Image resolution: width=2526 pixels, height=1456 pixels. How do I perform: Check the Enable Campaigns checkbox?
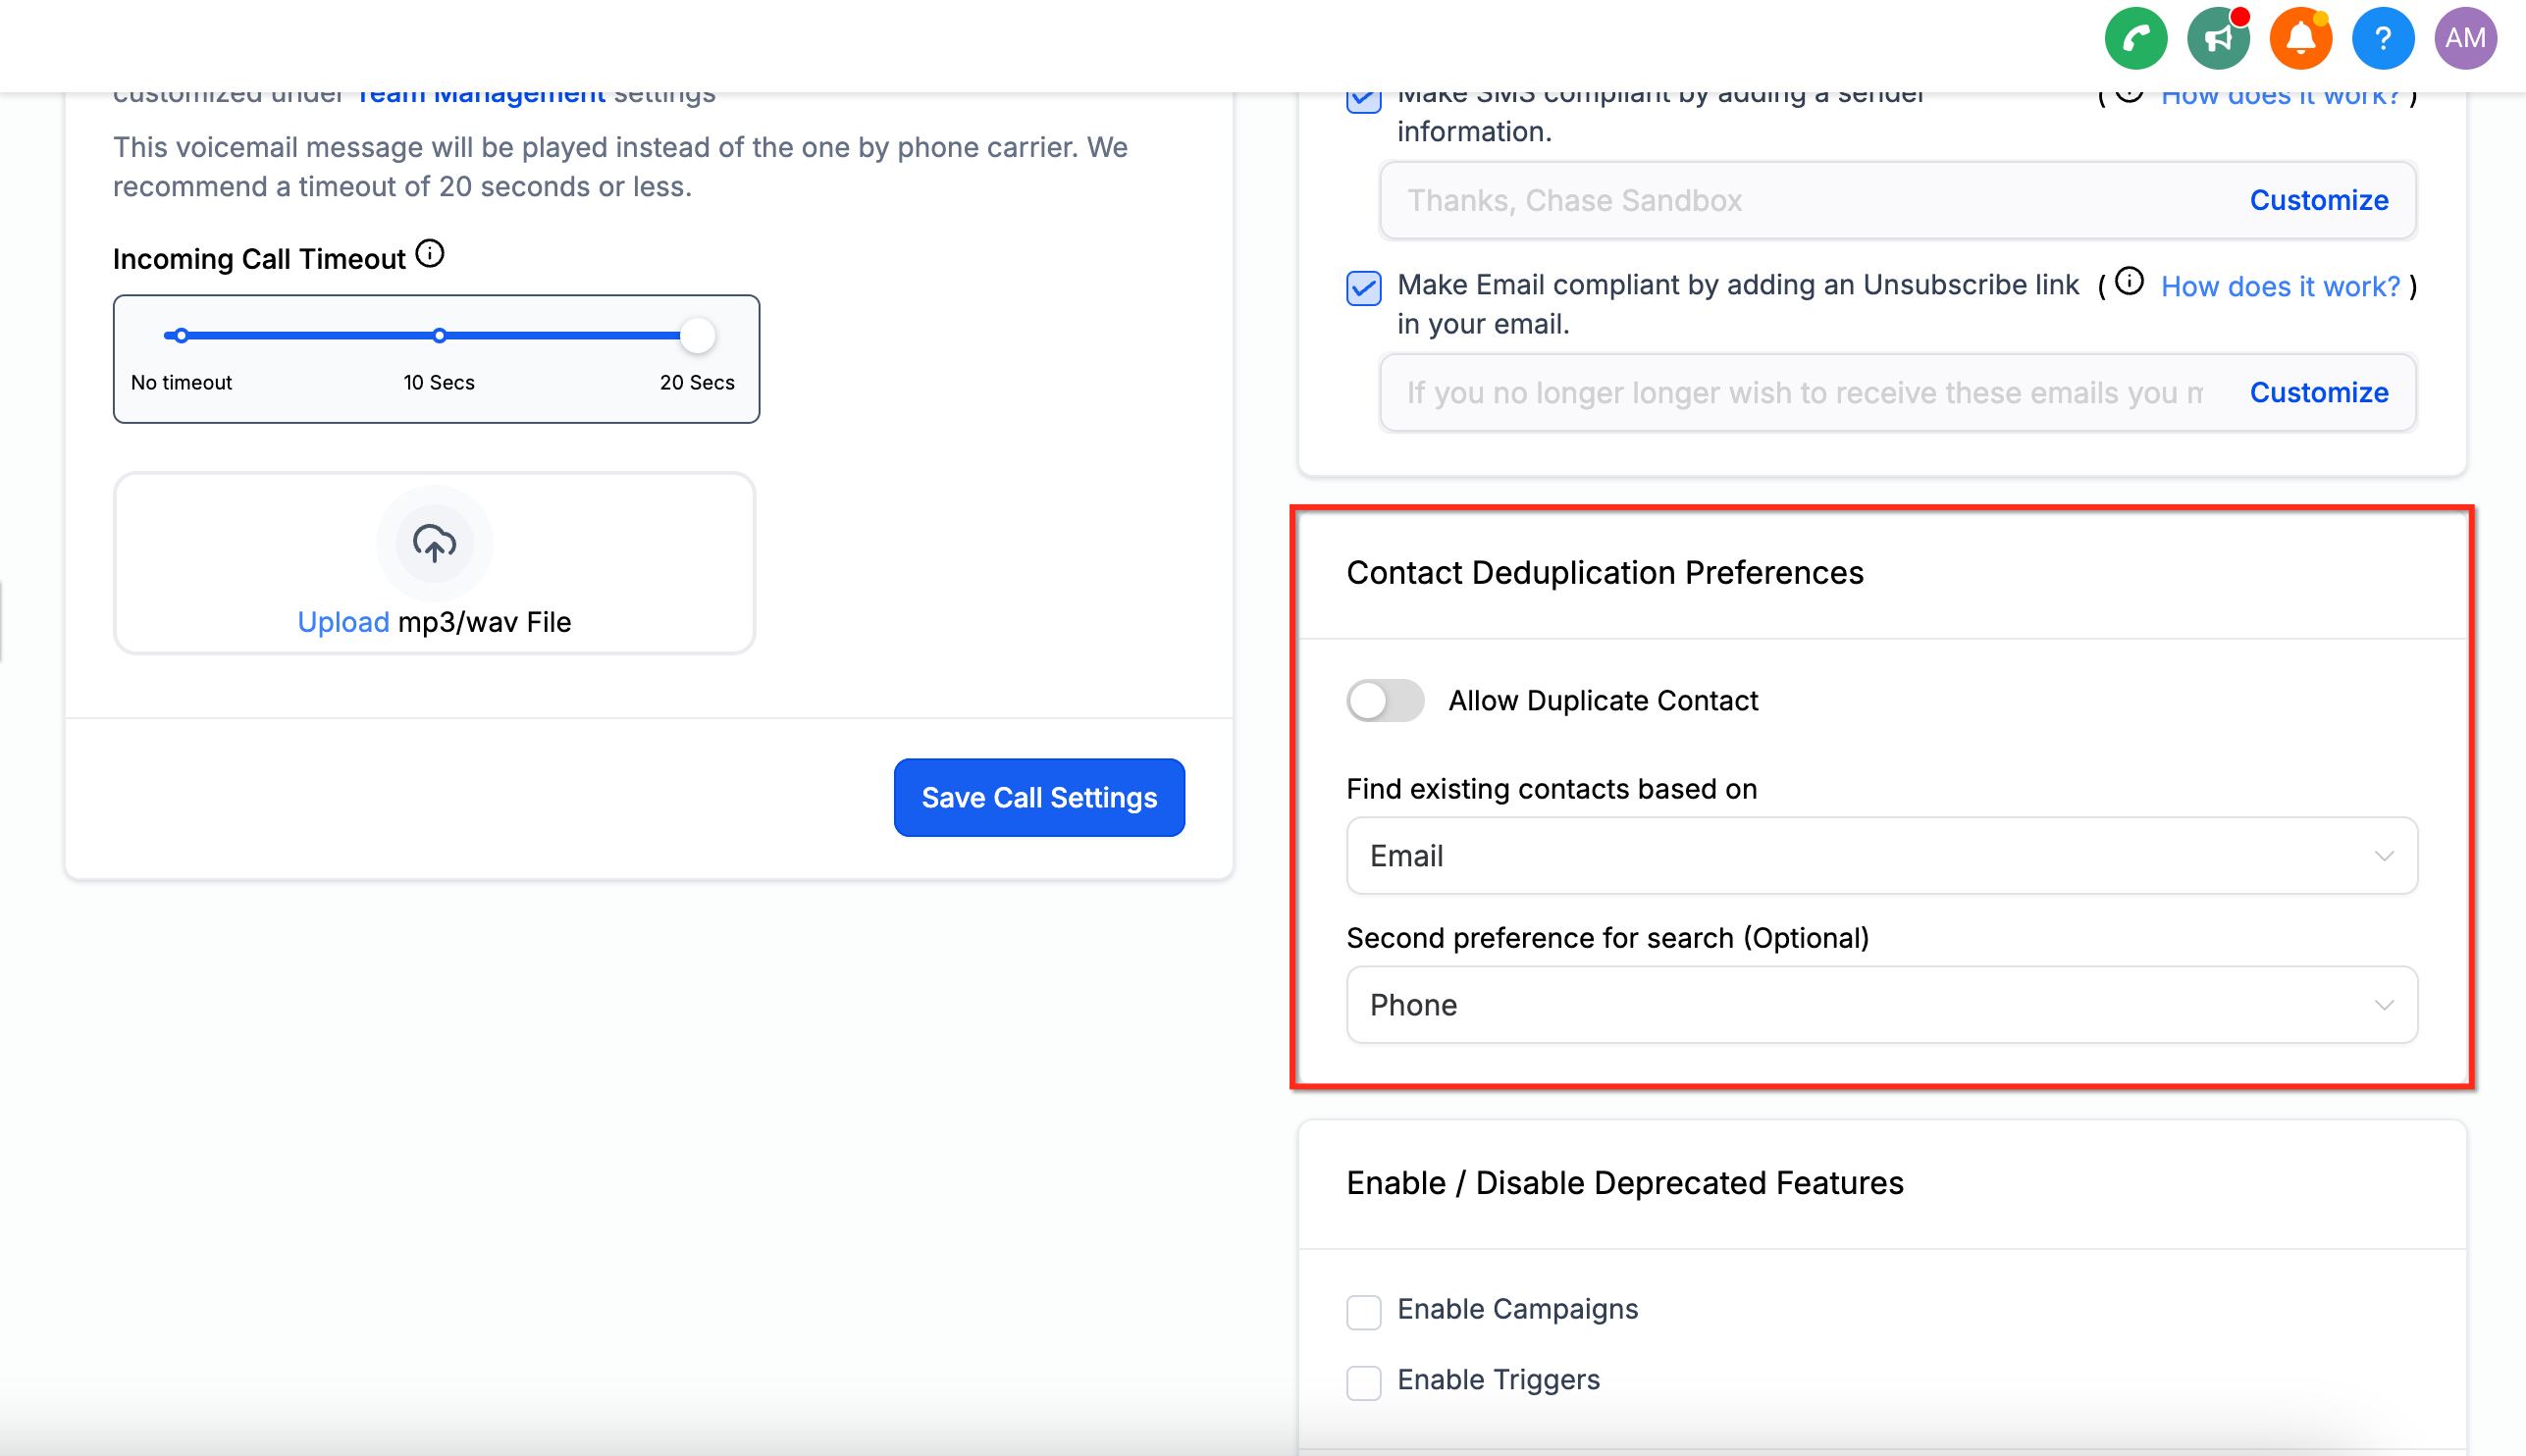tap(1364, 1311)
